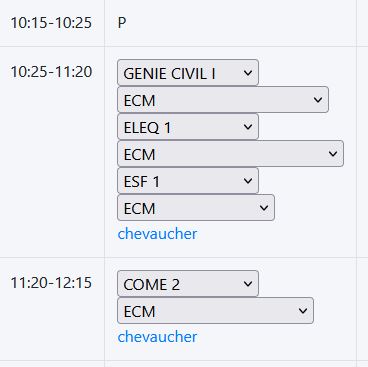This screenshot has height=367, width=368.
Task: Select the 10:15-10:25 time slot label
Action: click(51, 23)
